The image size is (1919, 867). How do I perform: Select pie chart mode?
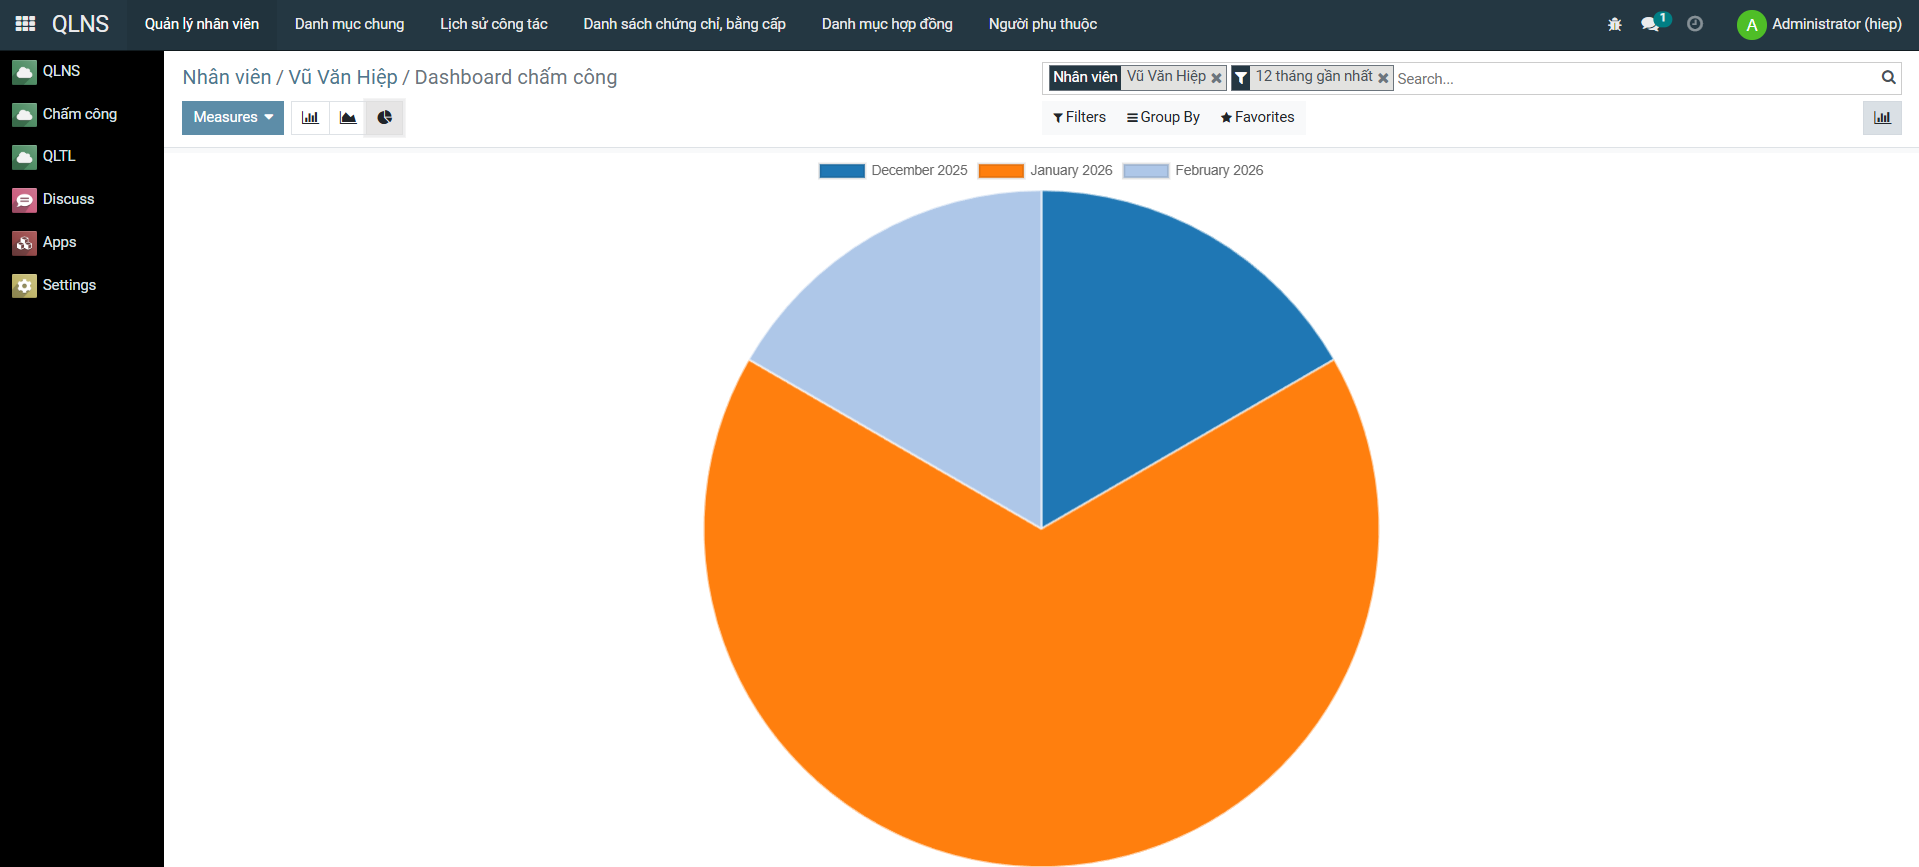385,118
